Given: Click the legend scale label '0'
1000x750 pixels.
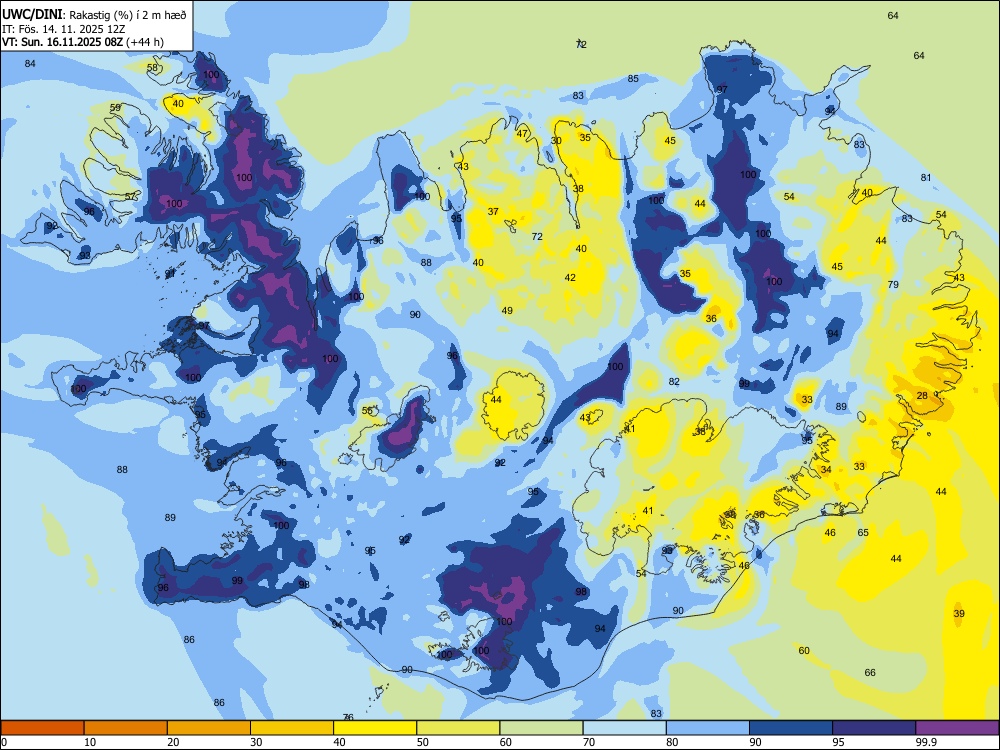Looking at the screenshot, I should tap(4, 742).
